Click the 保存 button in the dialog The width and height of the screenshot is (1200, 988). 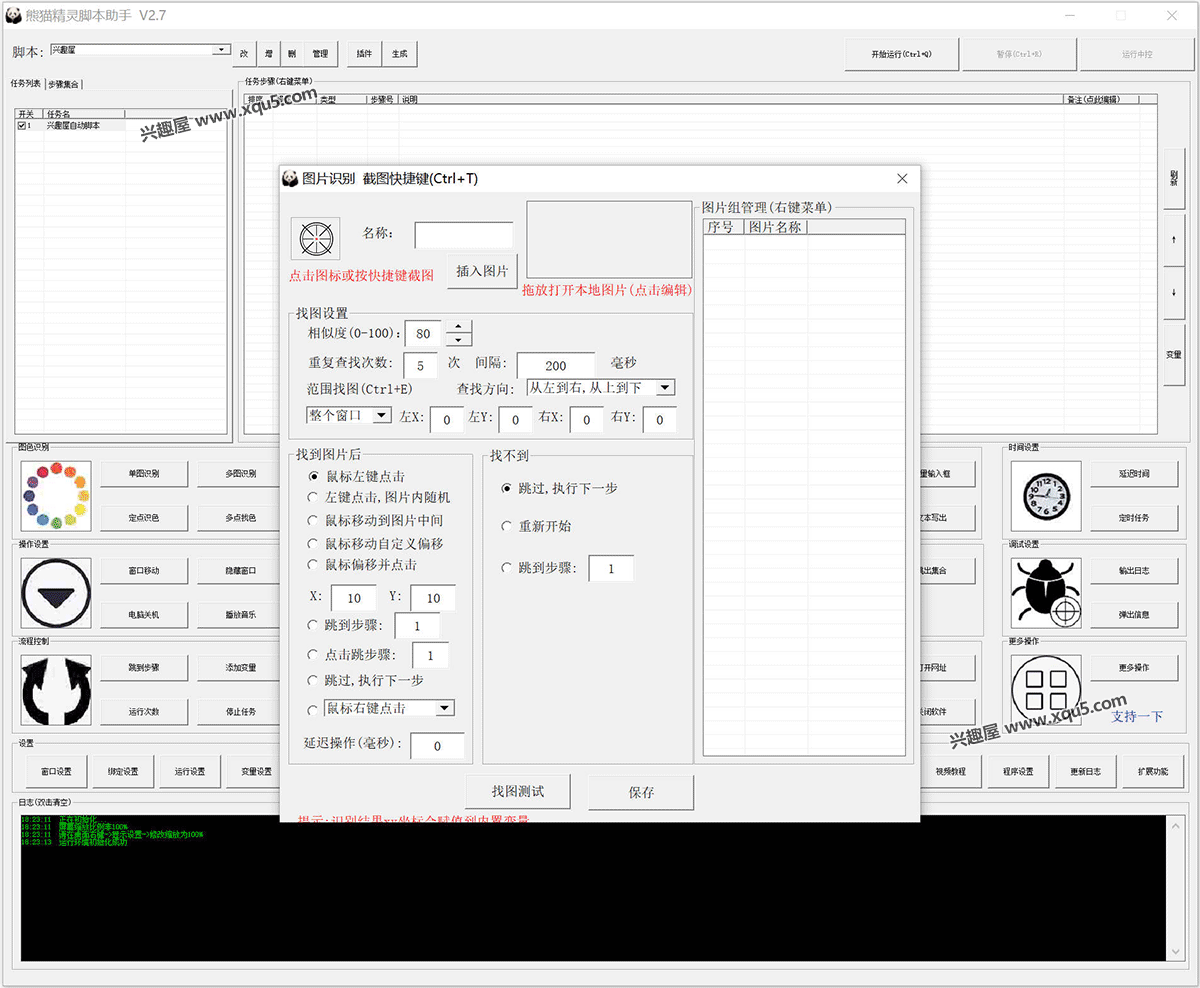point(641,792)
